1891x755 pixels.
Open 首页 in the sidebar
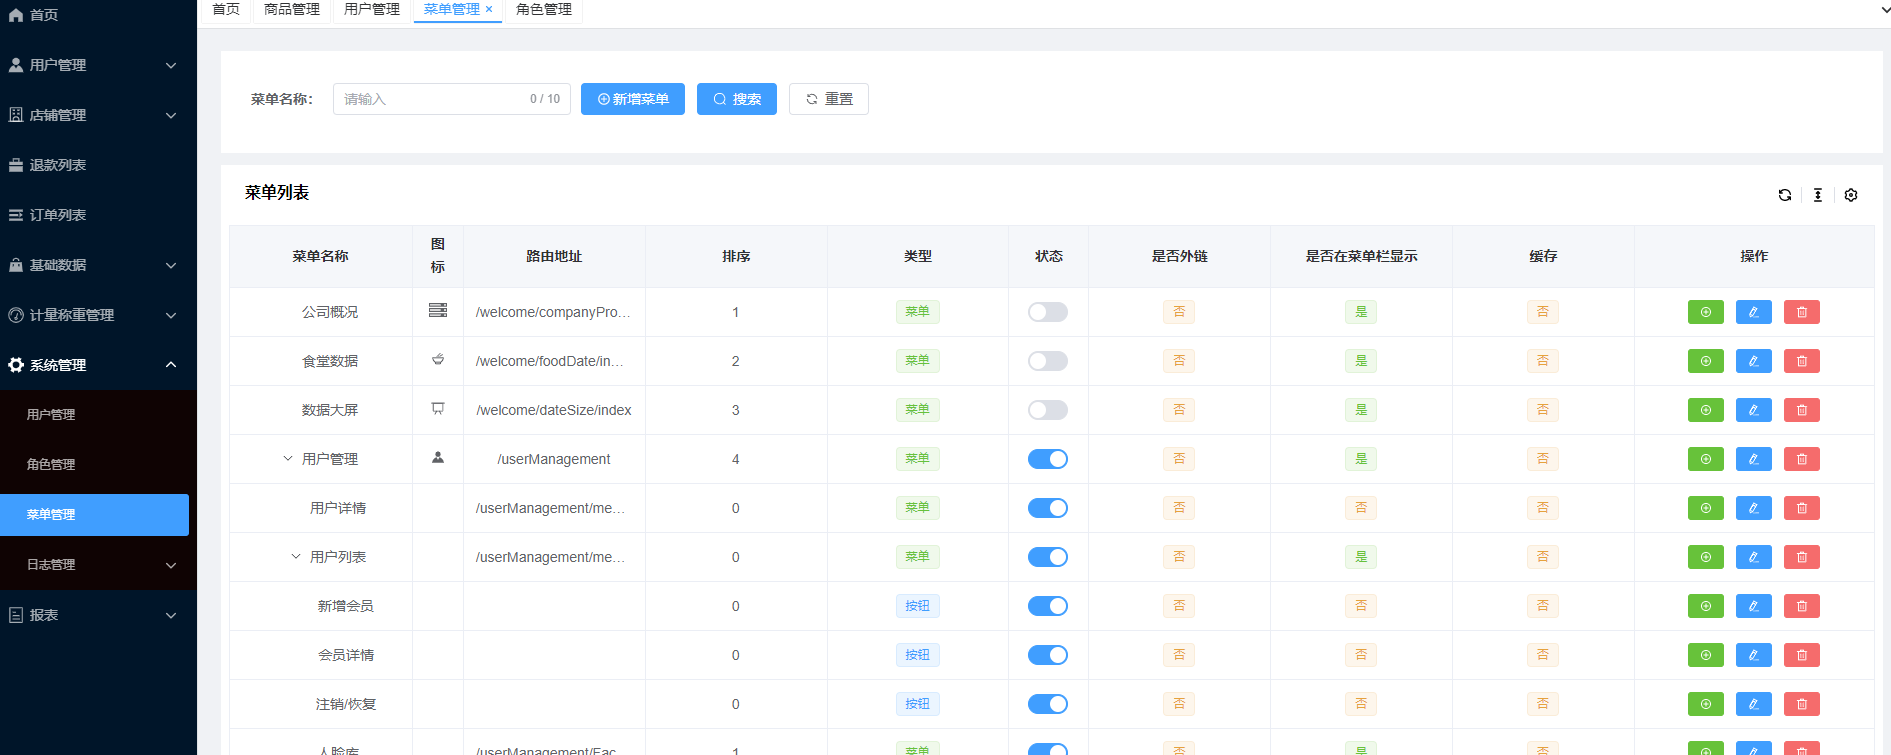point(98,15)
